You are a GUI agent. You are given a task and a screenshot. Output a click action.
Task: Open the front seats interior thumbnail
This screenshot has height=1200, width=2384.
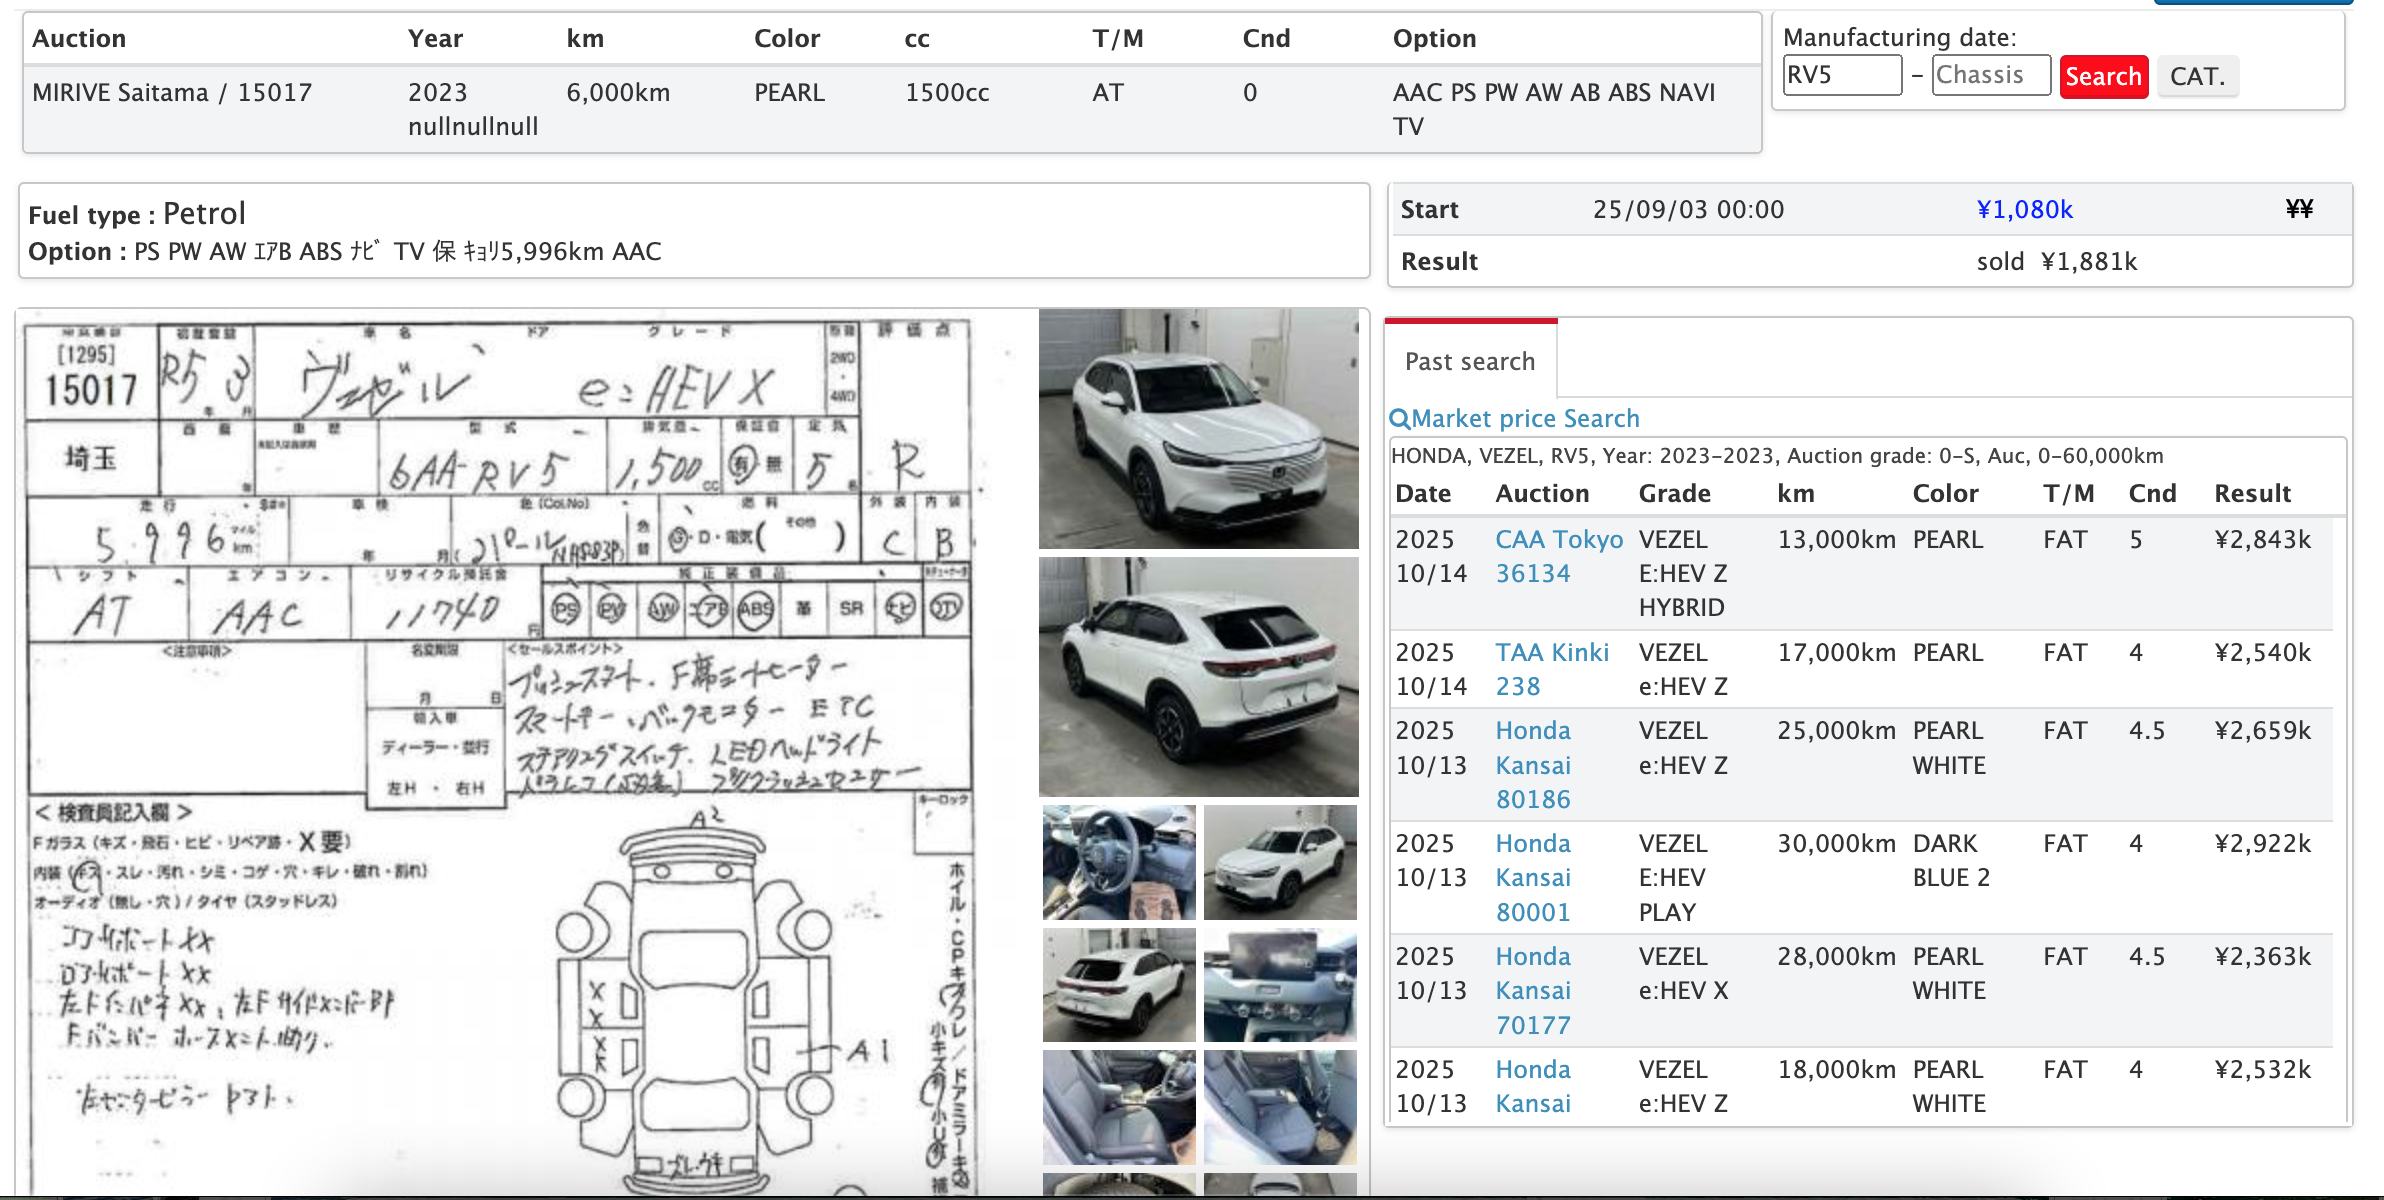coord(1119,1108)
